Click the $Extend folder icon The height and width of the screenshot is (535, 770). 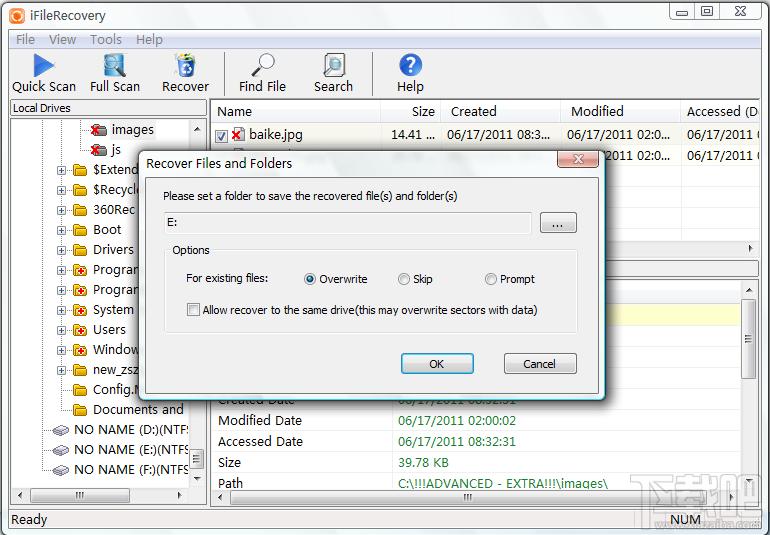(80, 170)
